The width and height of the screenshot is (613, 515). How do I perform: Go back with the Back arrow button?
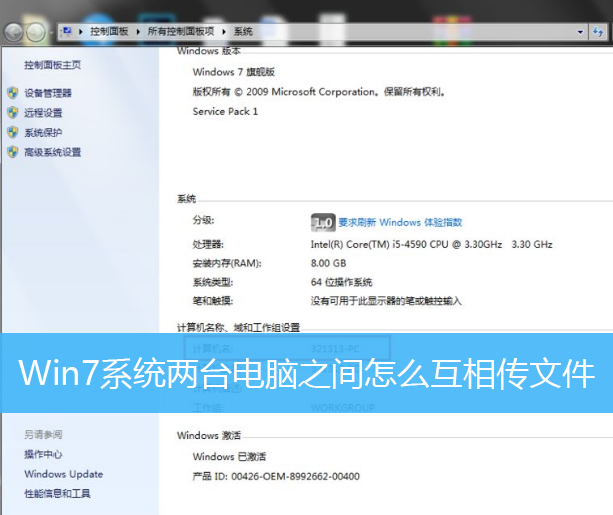click(14, 32)
